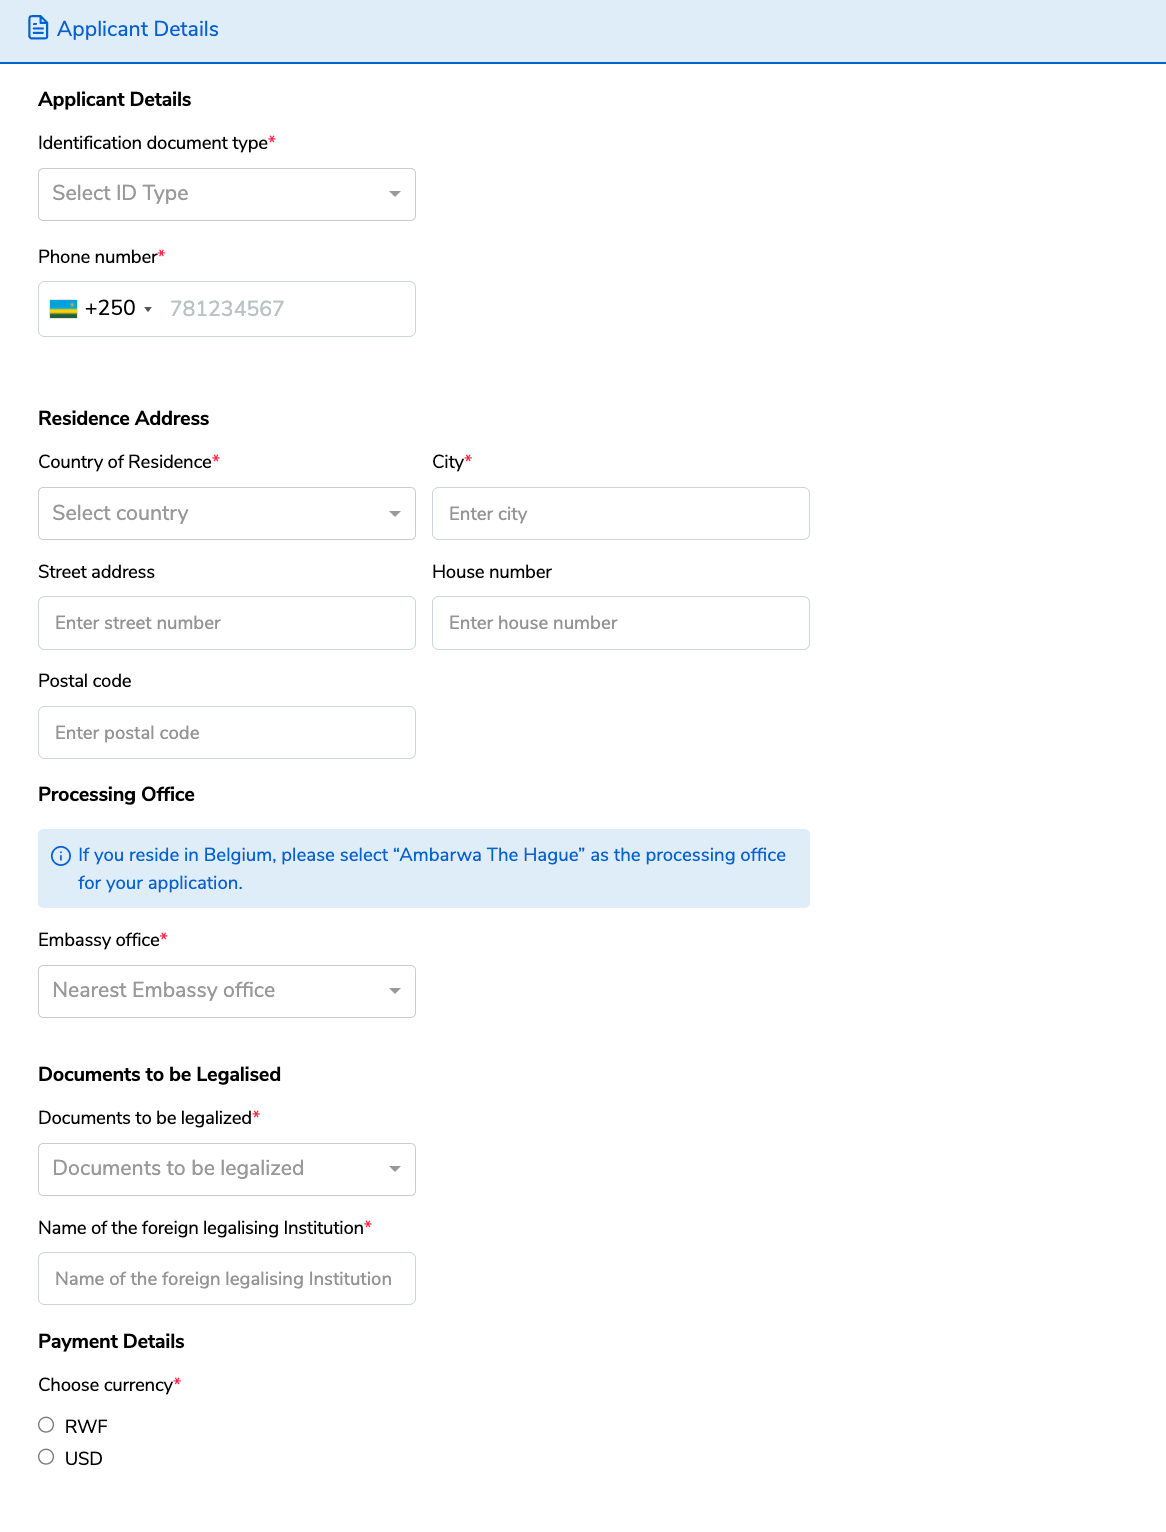
Task: Click the Identification document type label
Action: point(157,143)
